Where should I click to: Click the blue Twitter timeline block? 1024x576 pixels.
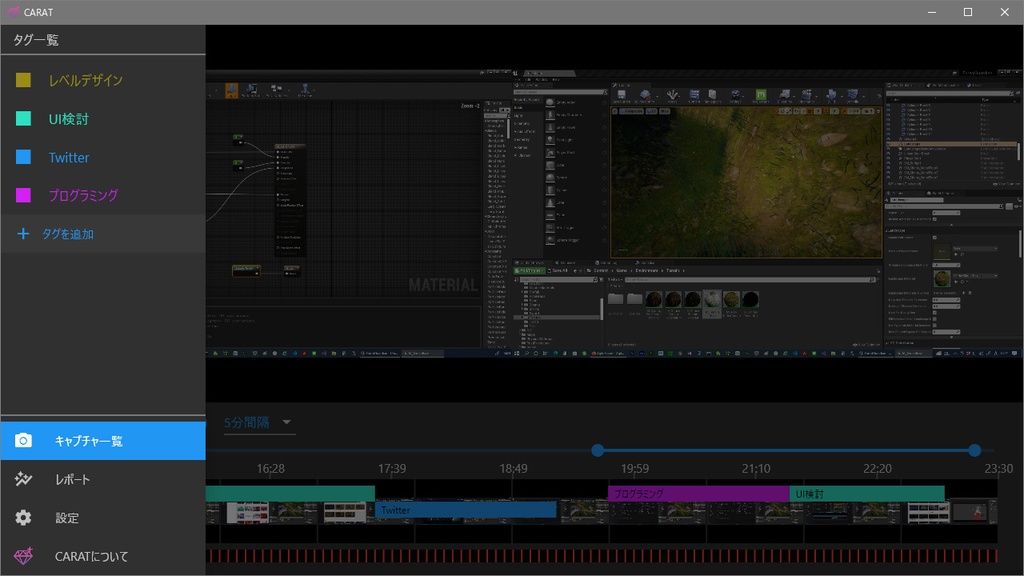click(x=466, y=510)
